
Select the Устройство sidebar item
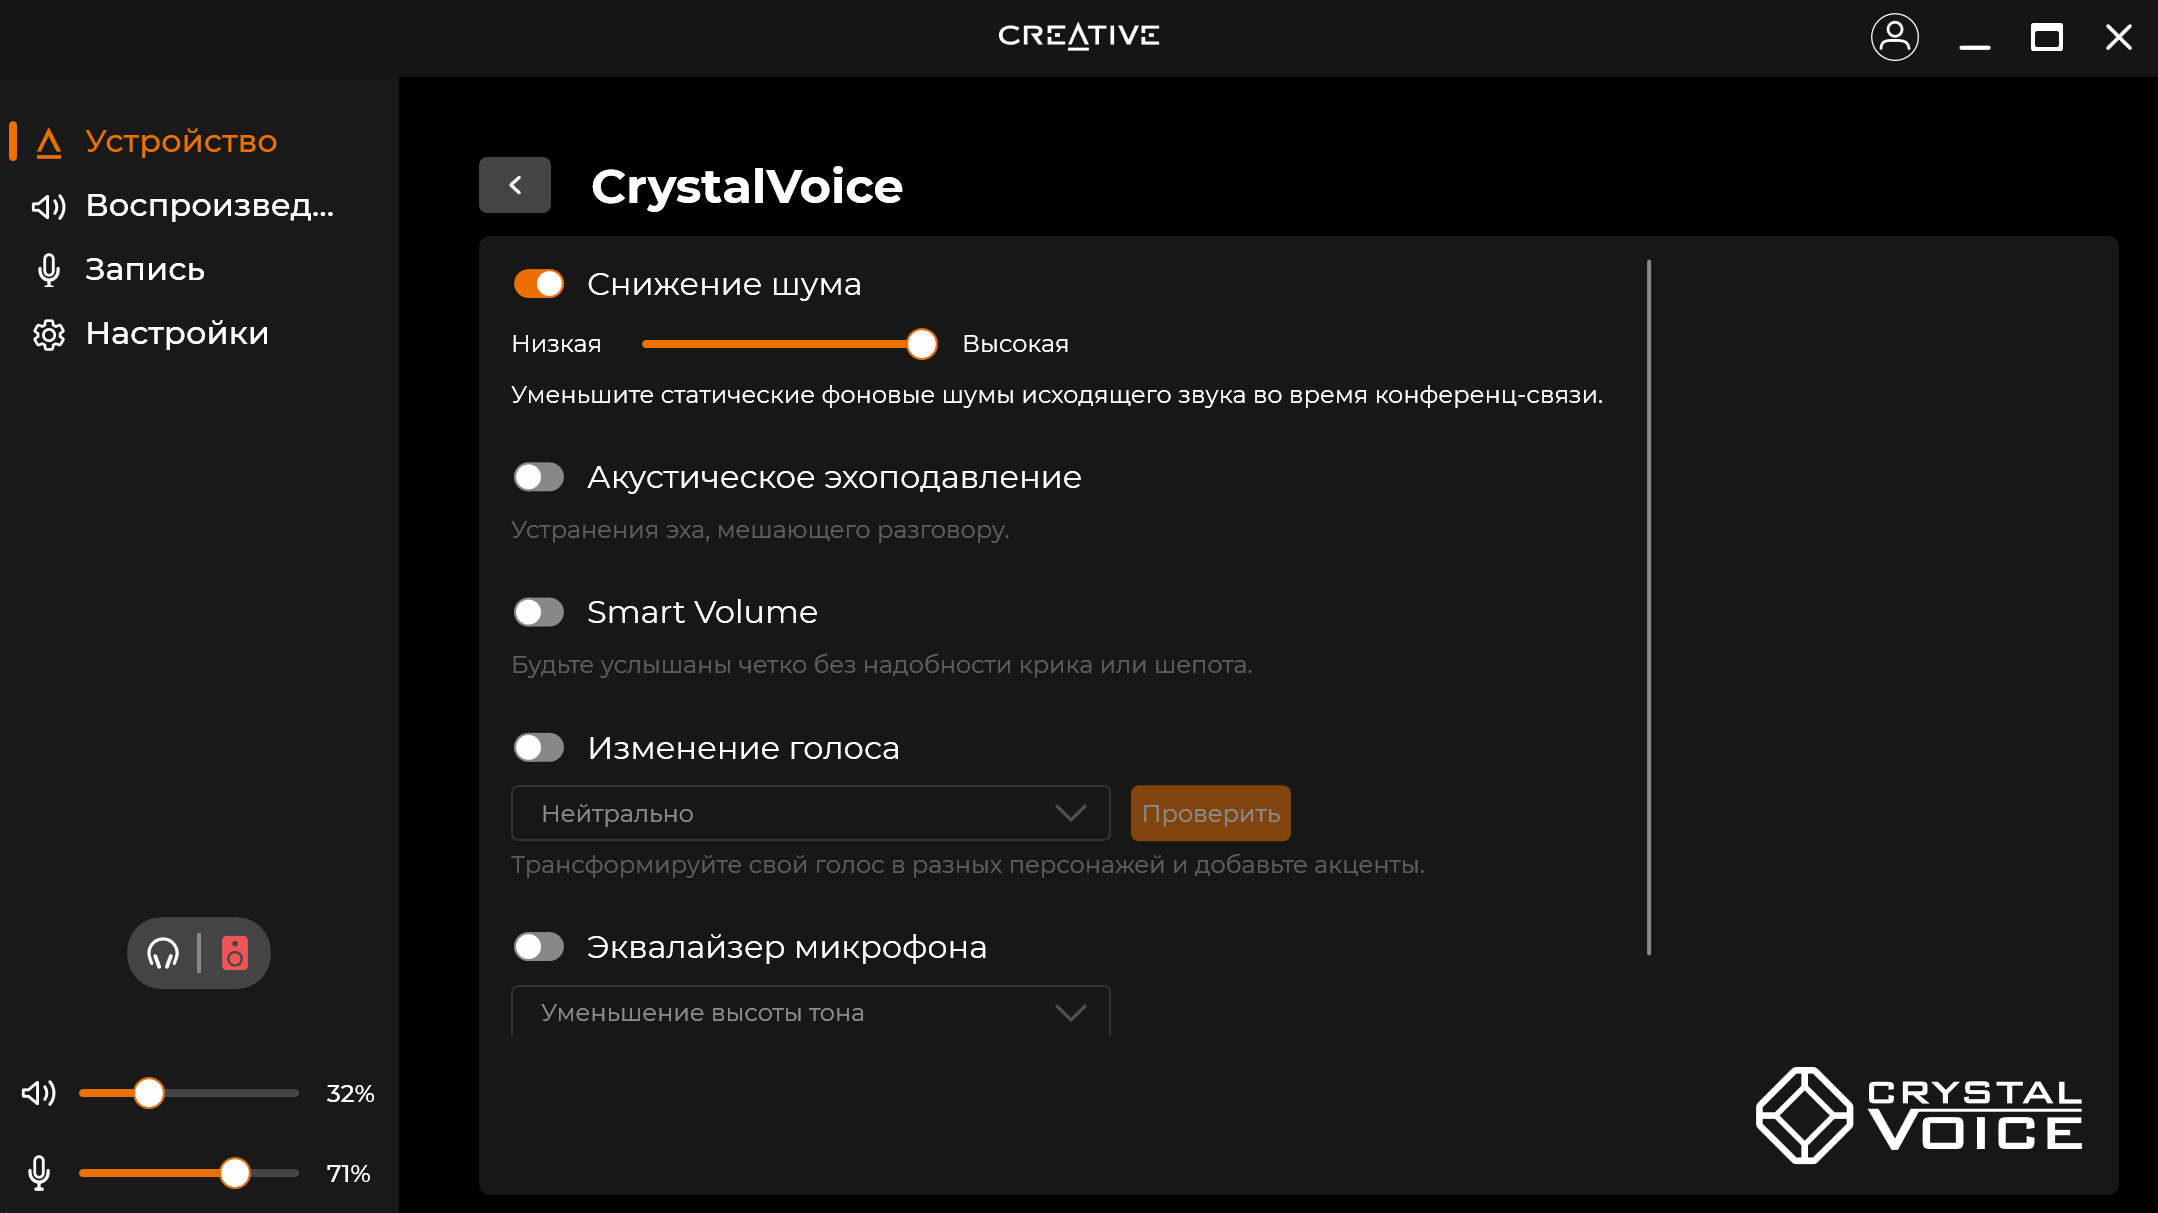pos(180,141)
